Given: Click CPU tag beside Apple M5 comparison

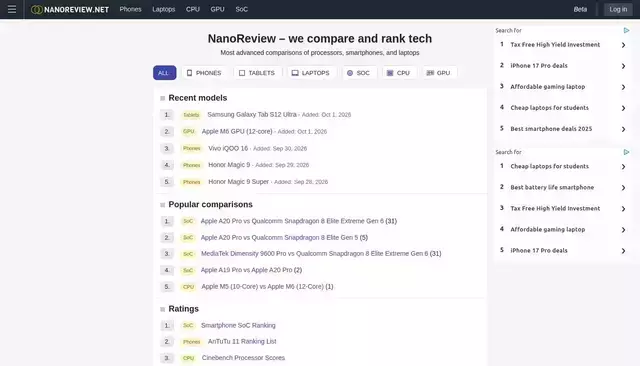Looking at the screenshot, I should click(x=188, y=287).
